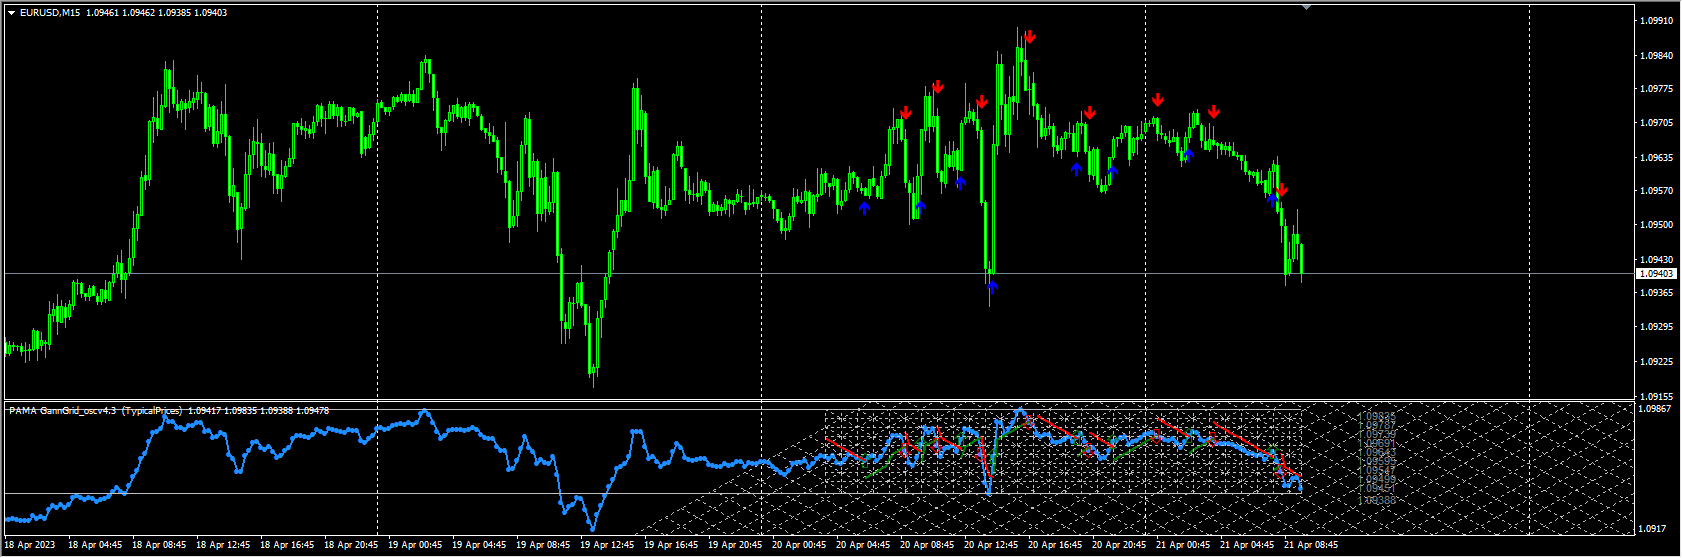Open the chart menu triangle beside EURUSD,M15
This screenshot has width=1682, height=558.
coord(12,13)
